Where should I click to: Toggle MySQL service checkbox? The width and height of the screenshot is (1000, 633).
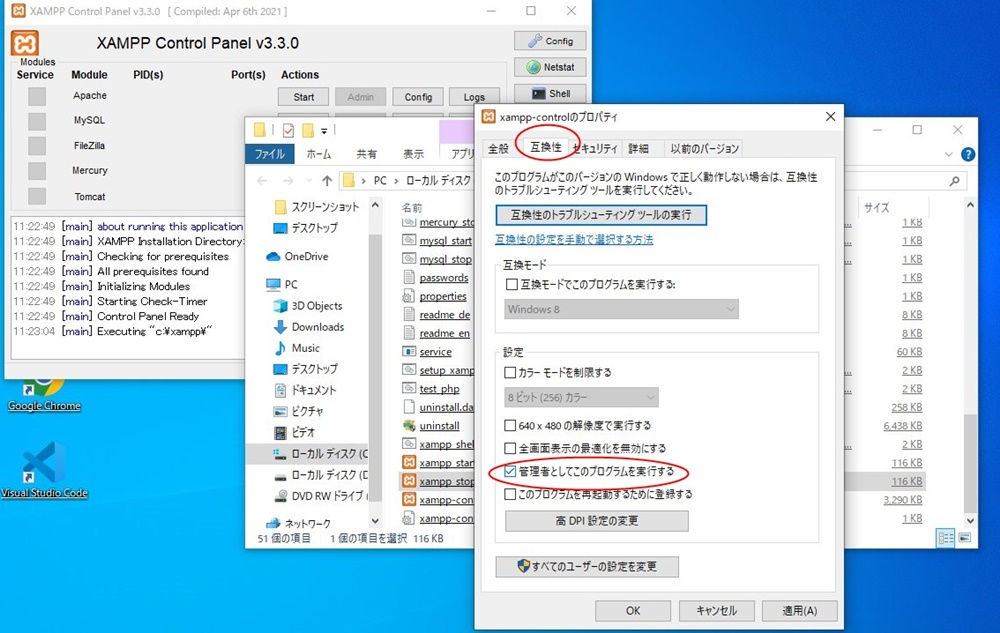[x=37, y=121]
